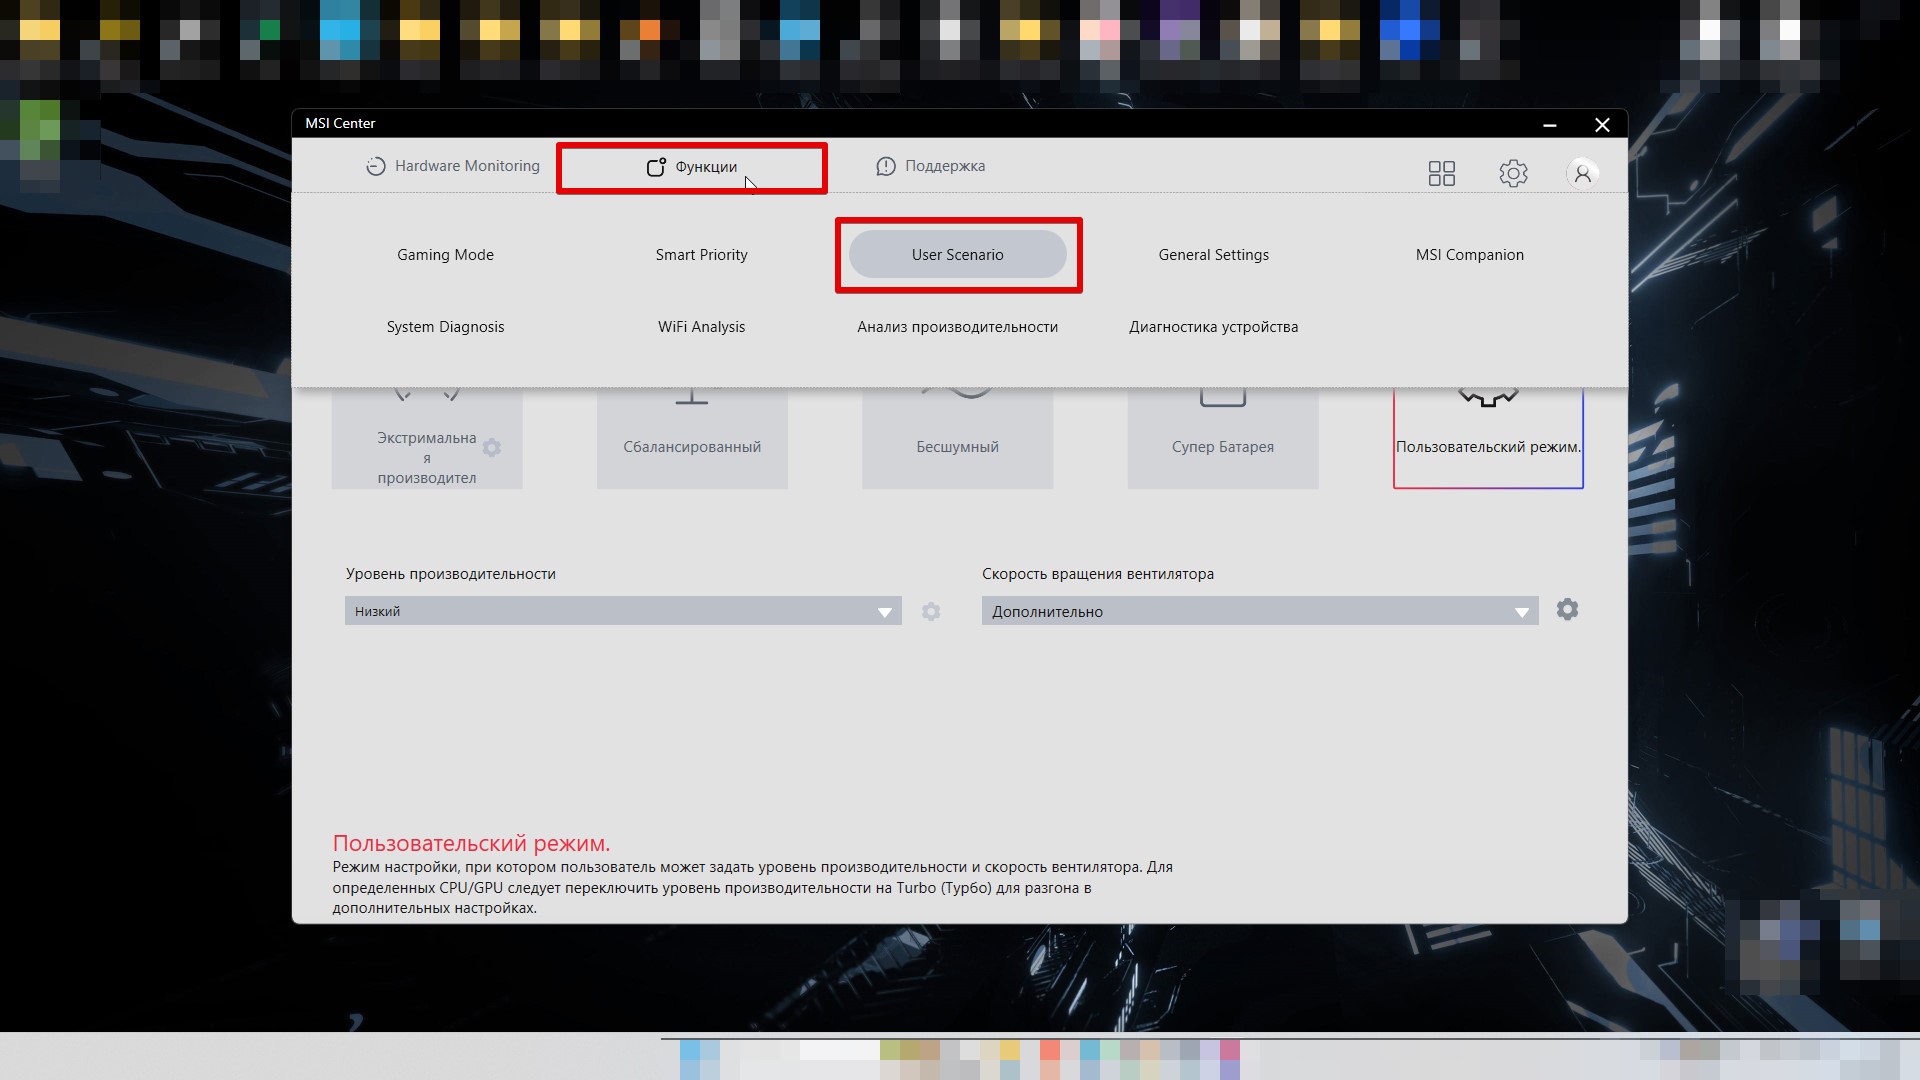Screen dimensions: 1920x1080
Task: Choose the Супер Батарея scenario card
Action: tap(1222, 438)
